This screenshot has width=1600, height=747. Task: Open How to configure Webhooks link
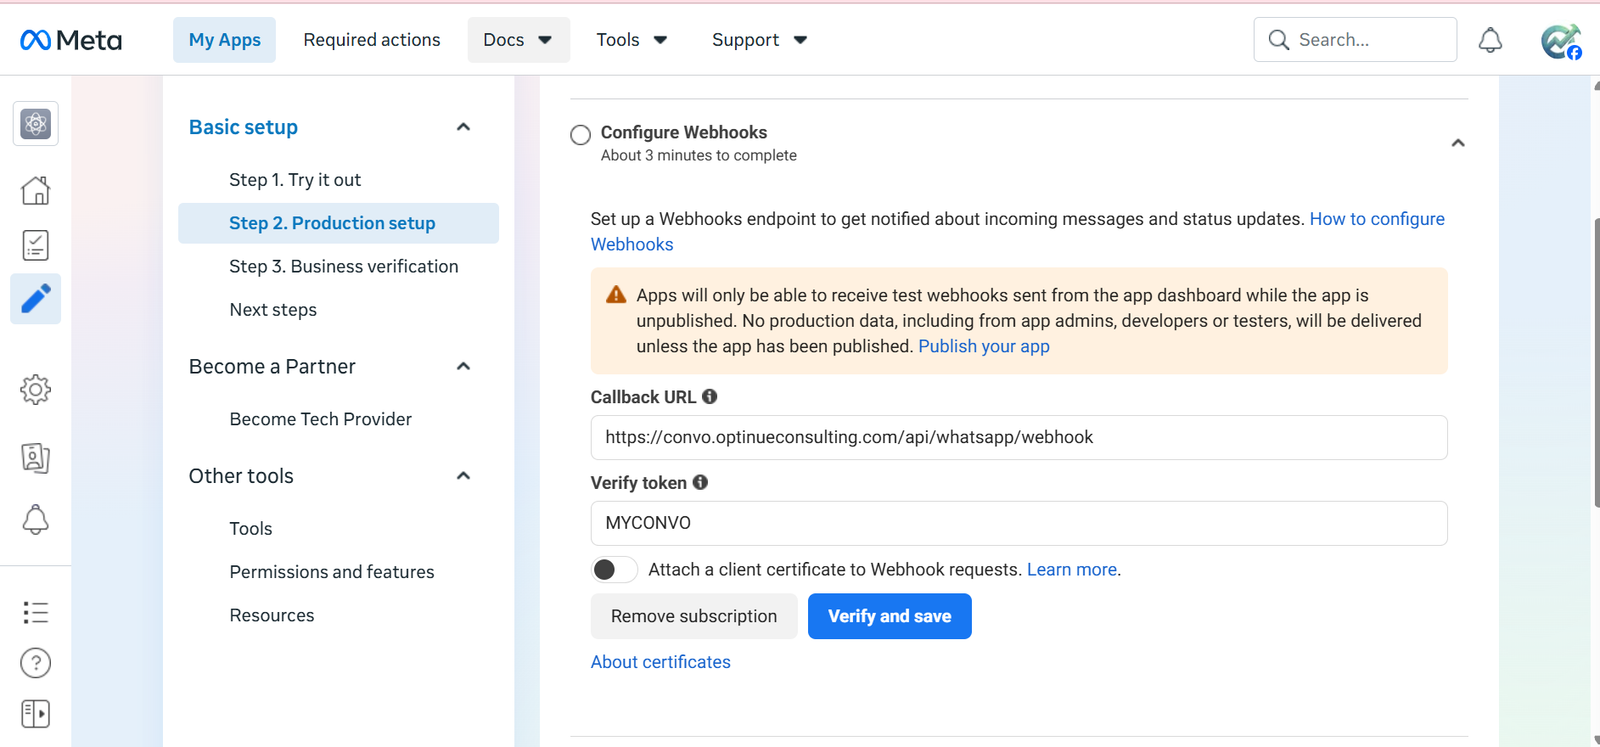tap(1377, 219)
